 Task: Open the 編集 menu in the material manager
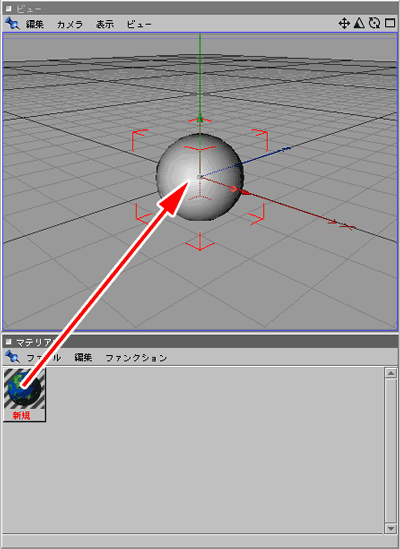83,357
